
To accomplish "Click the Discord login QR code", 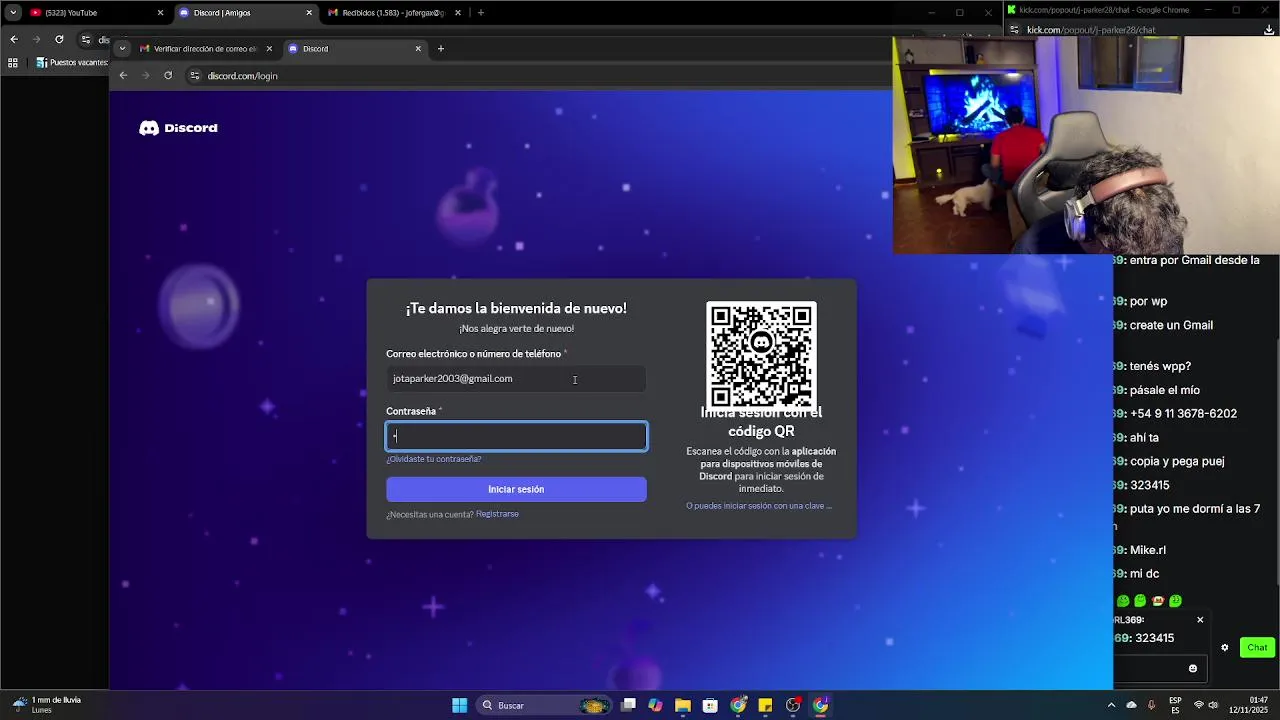I will pyautogui.click(x=761, y=356).
